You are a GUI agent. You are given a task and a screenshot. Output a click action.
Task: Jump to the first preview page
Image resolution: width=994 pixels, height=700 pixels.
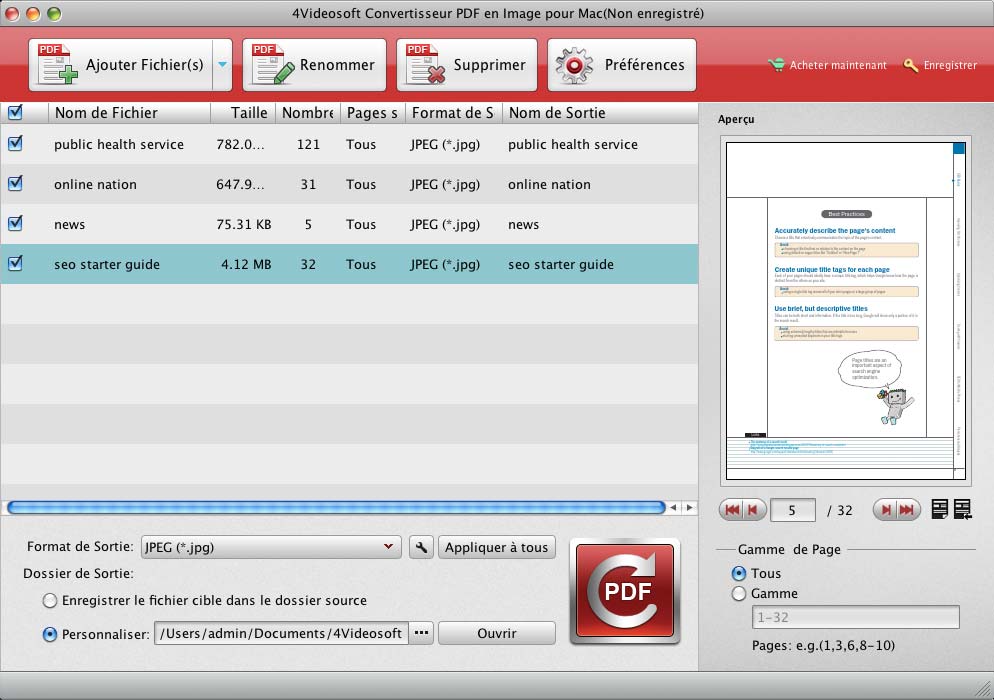pyautogui.click(x=732, y=510)
